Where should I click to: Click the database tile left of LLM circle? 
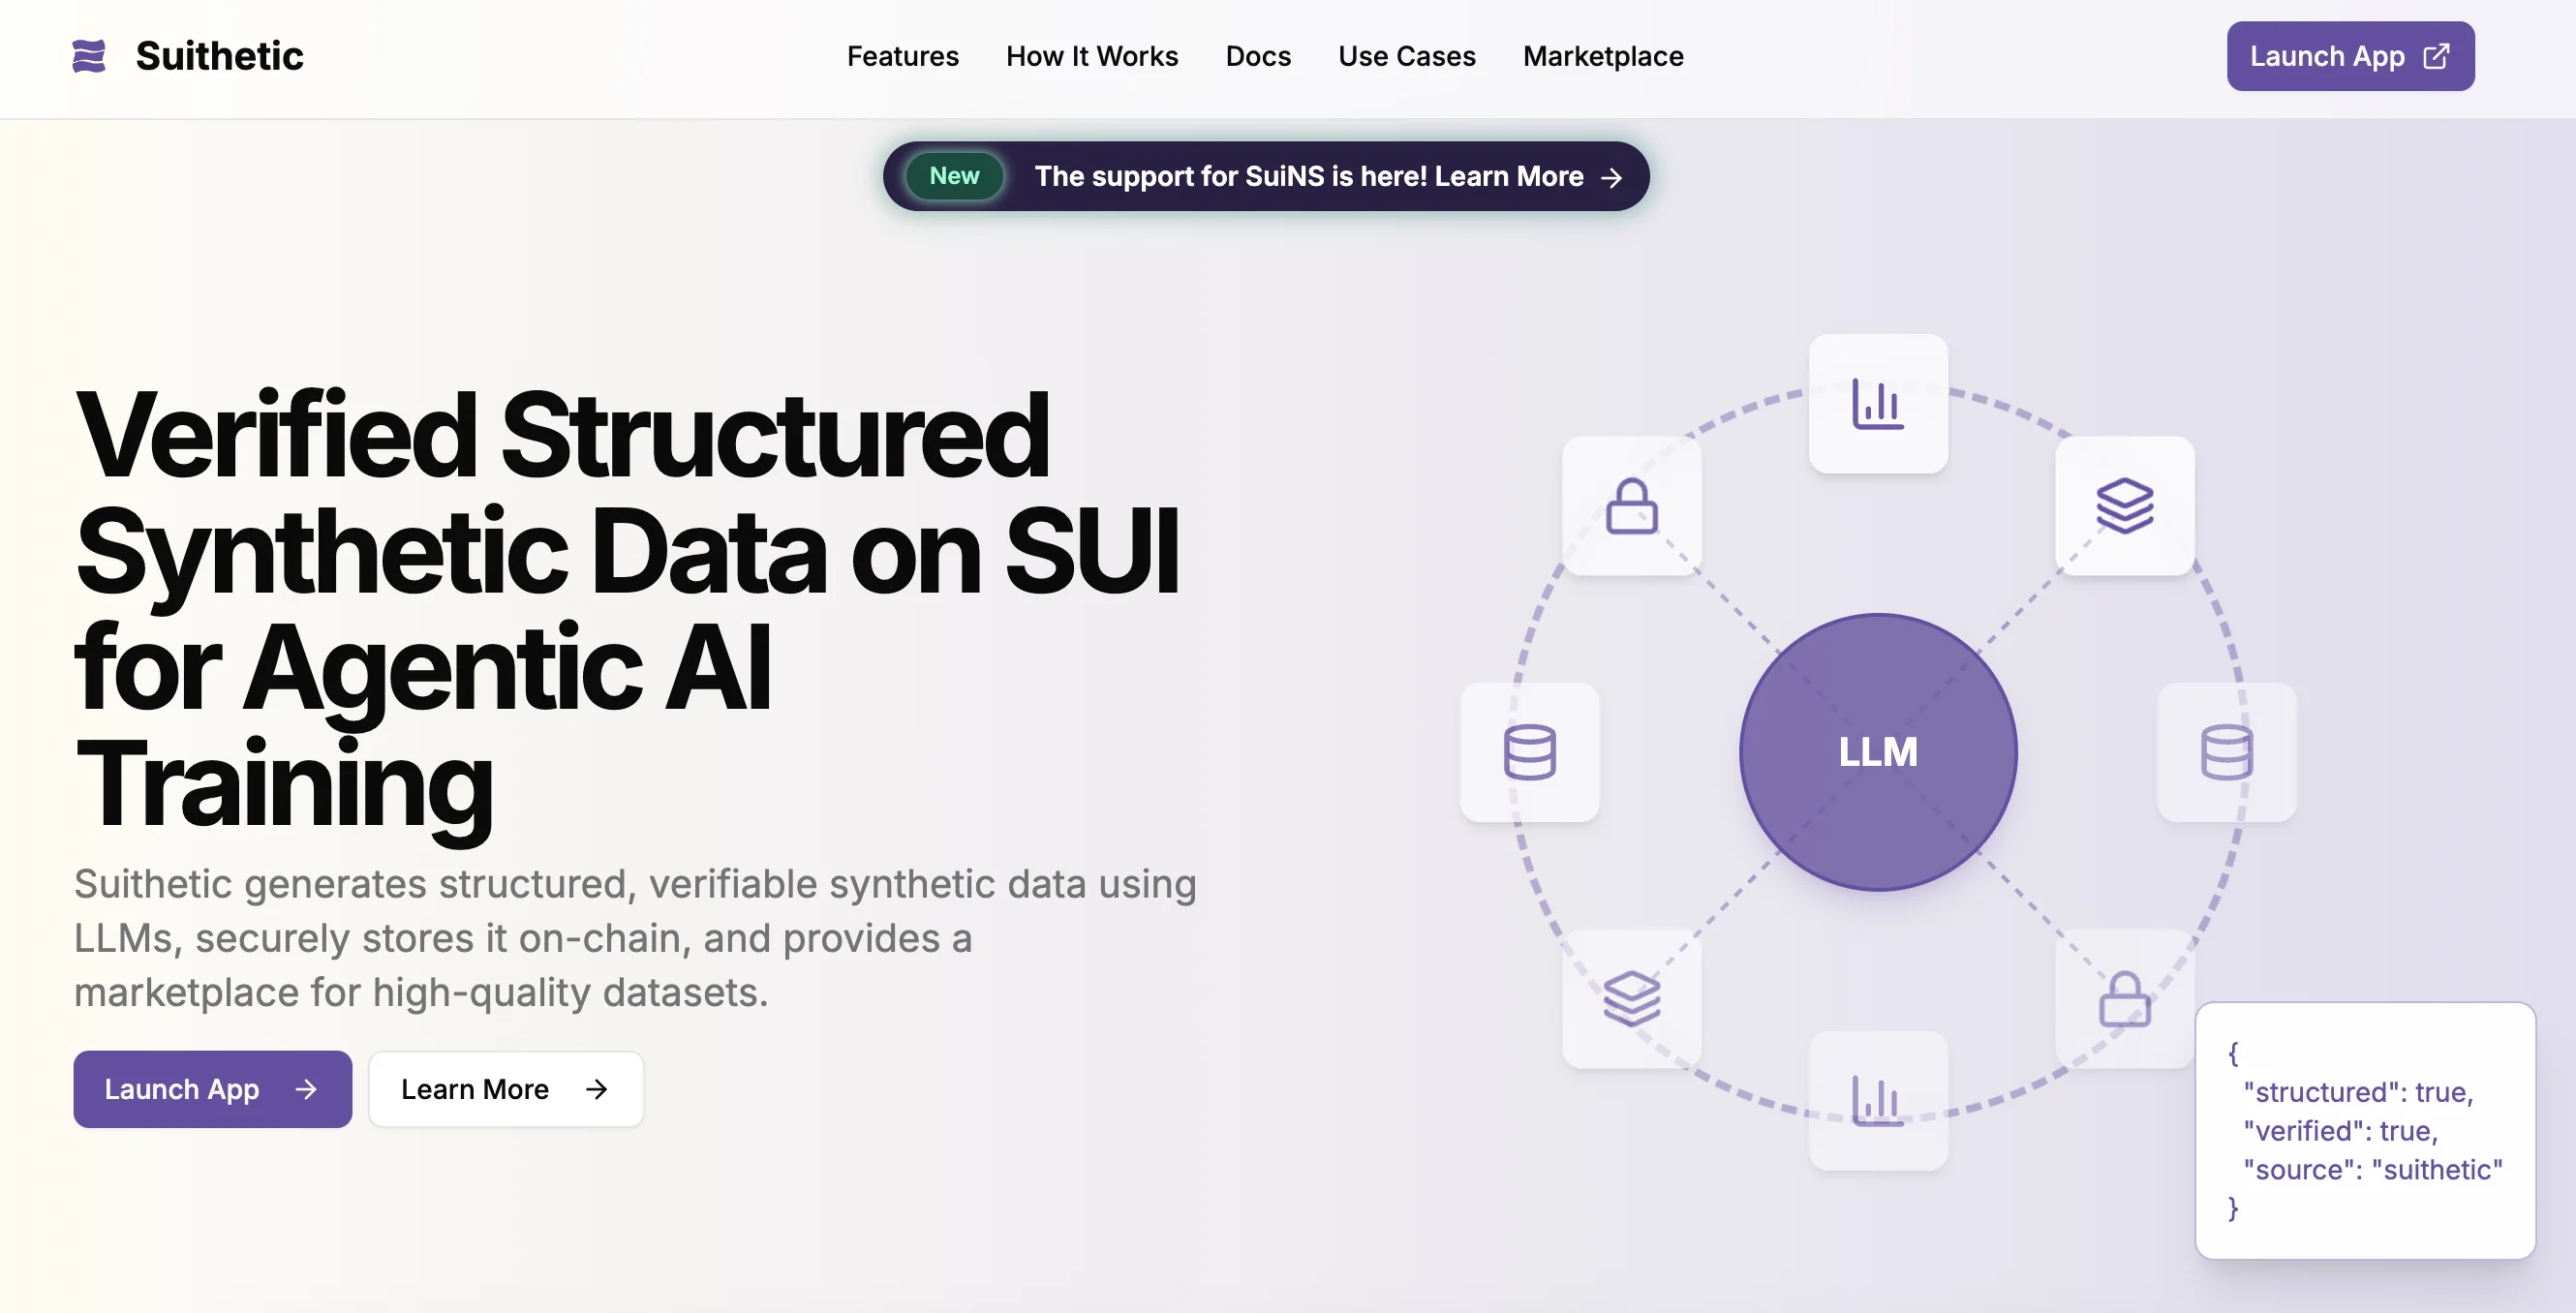(1530, 752)
